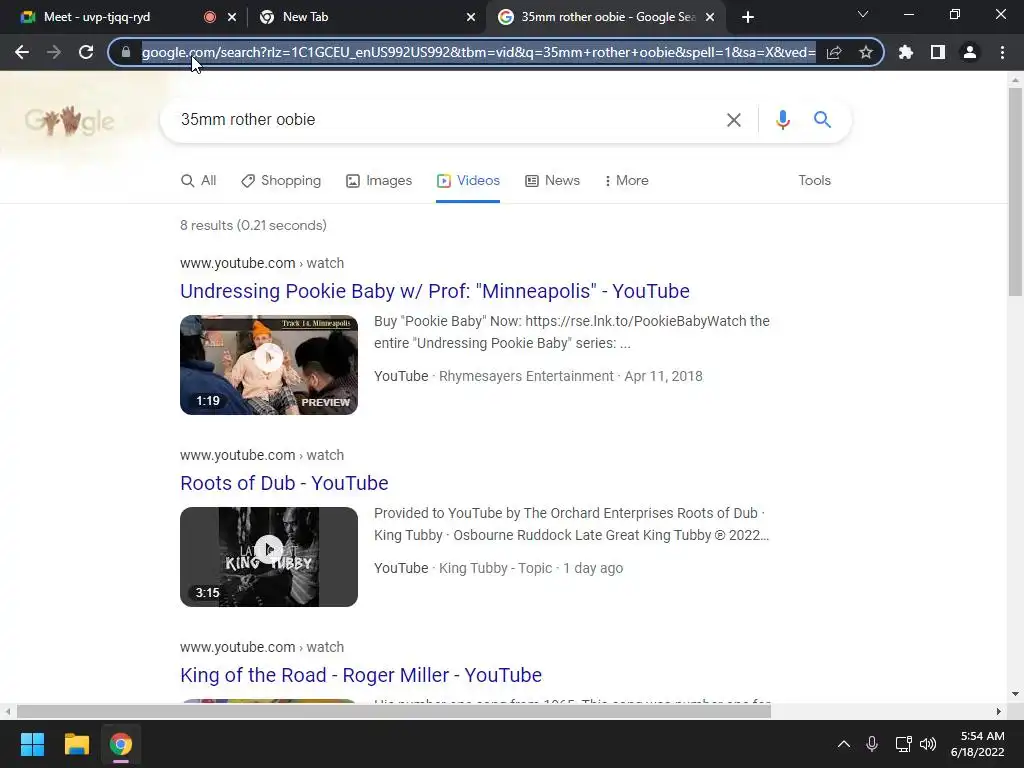Close the New Tab tab
The width and height of the screenshot is (1024, 768).
click(471, 17)
